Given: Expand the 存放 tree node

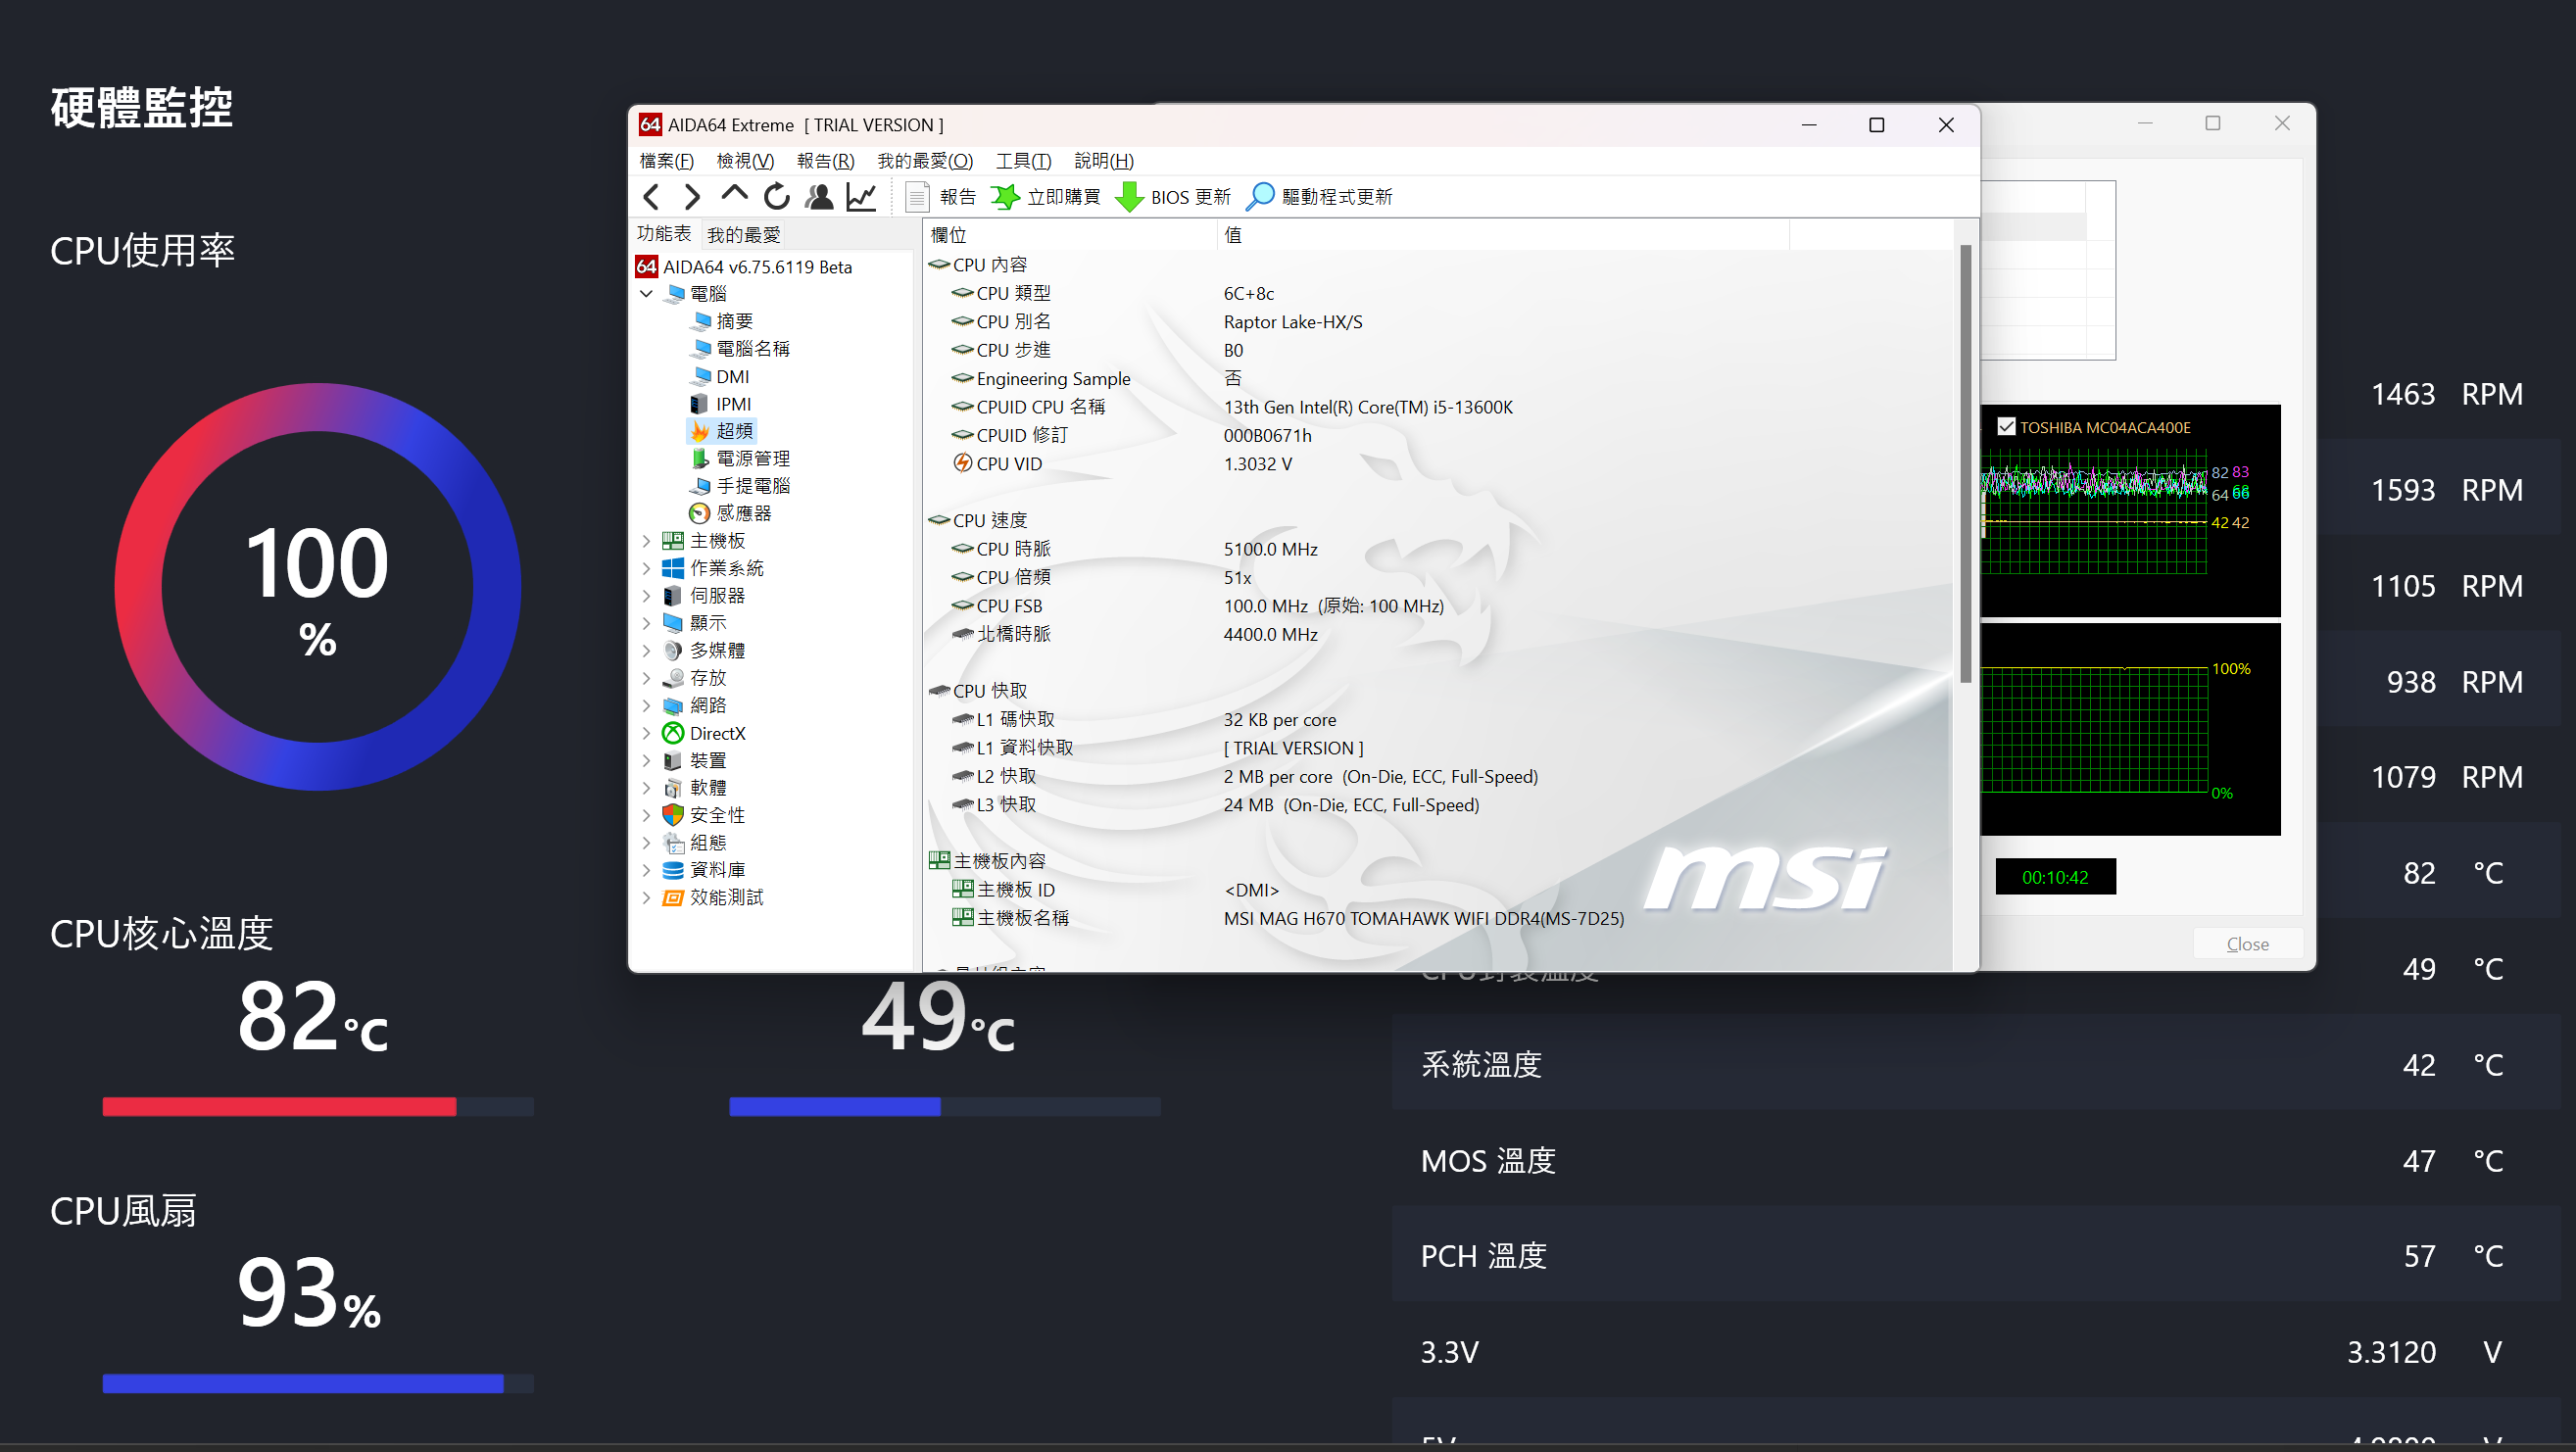Looking at the screenshot, I should [x=646, y=678].
